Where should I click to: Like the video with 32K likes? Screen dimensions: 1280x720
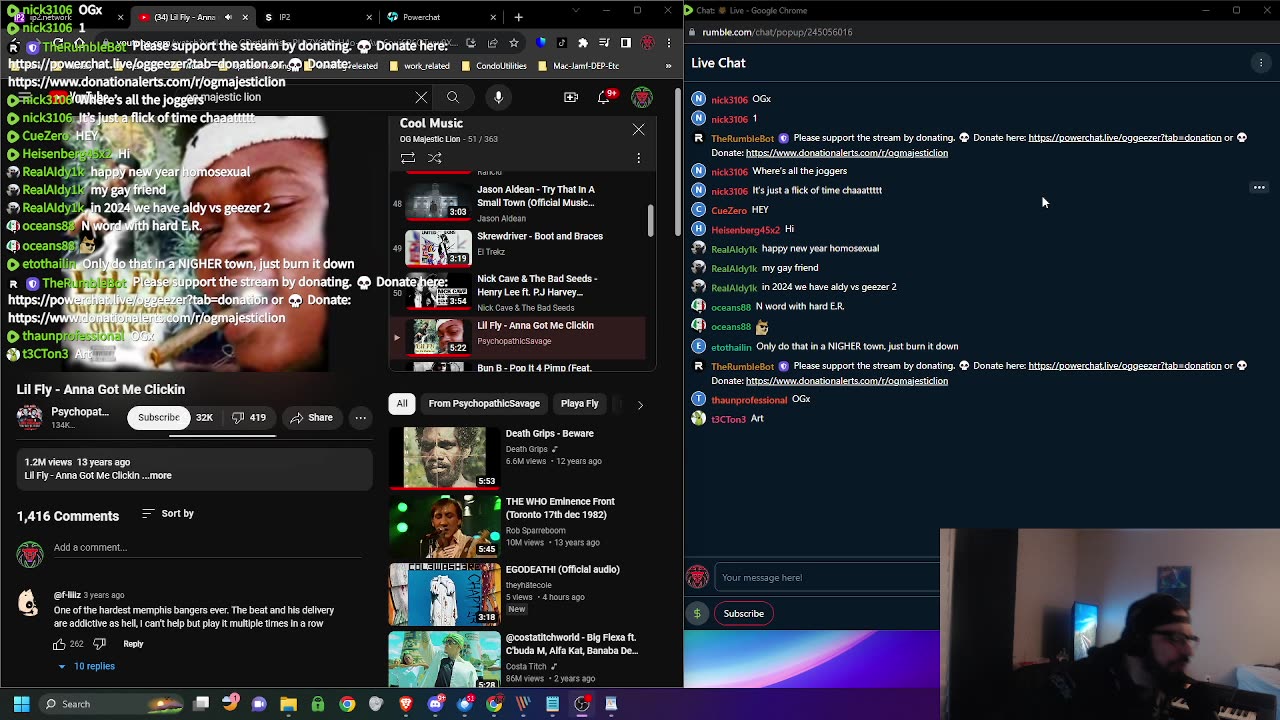pyautogui.click(x=204, y=417)
